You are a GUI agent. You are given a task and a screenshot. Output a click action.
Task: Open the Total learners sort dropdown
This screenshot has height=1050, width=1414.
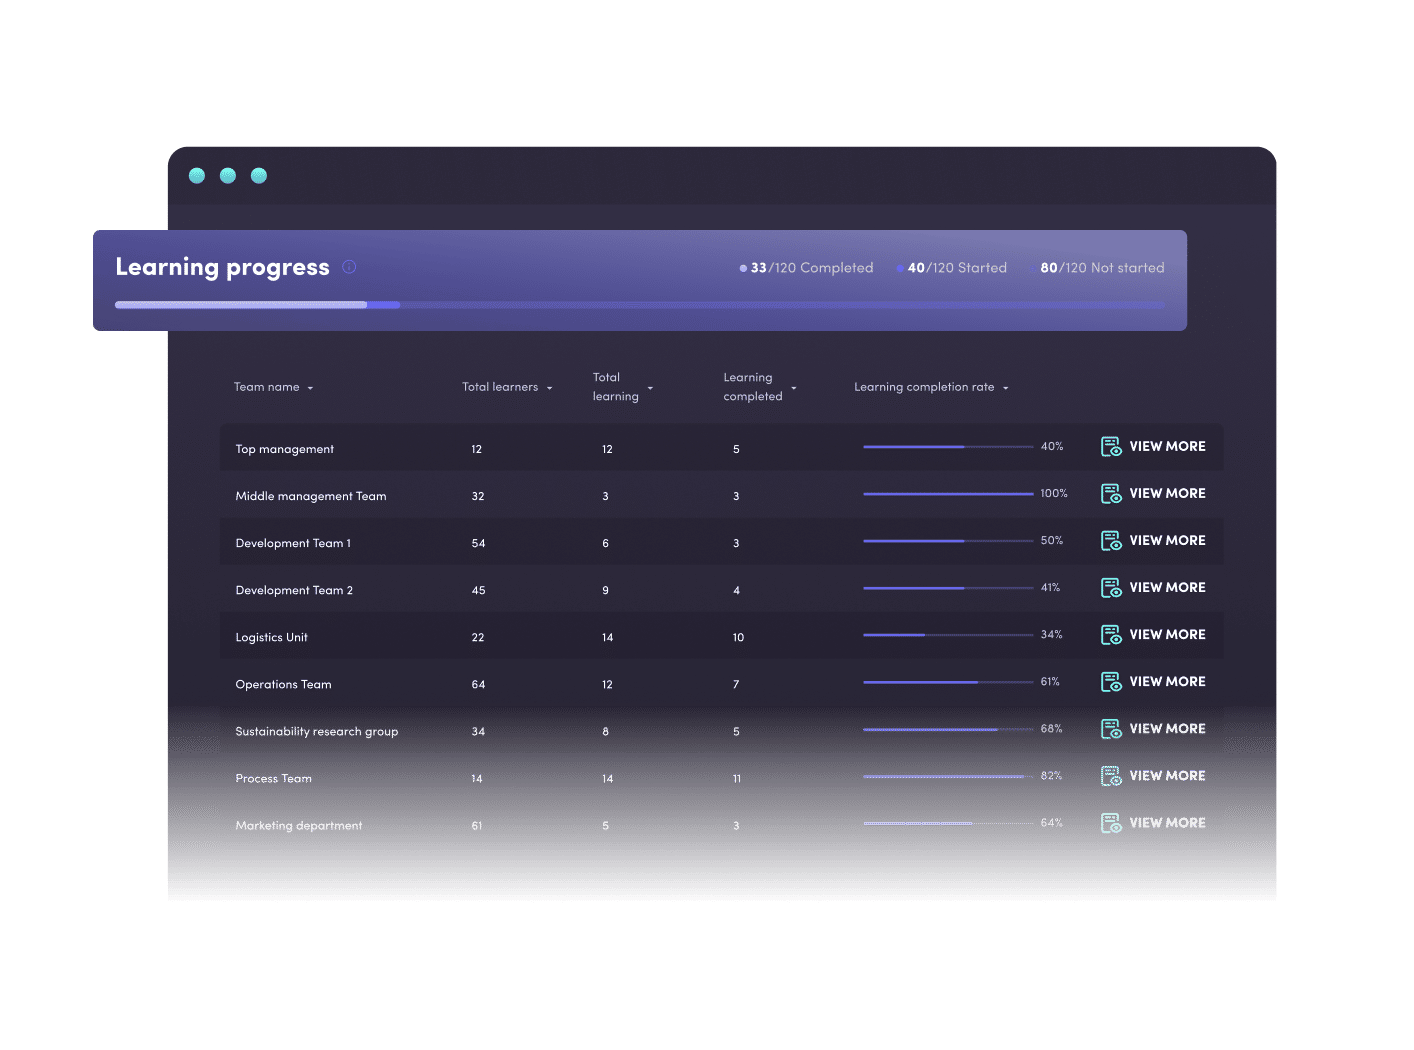[548, 387]
